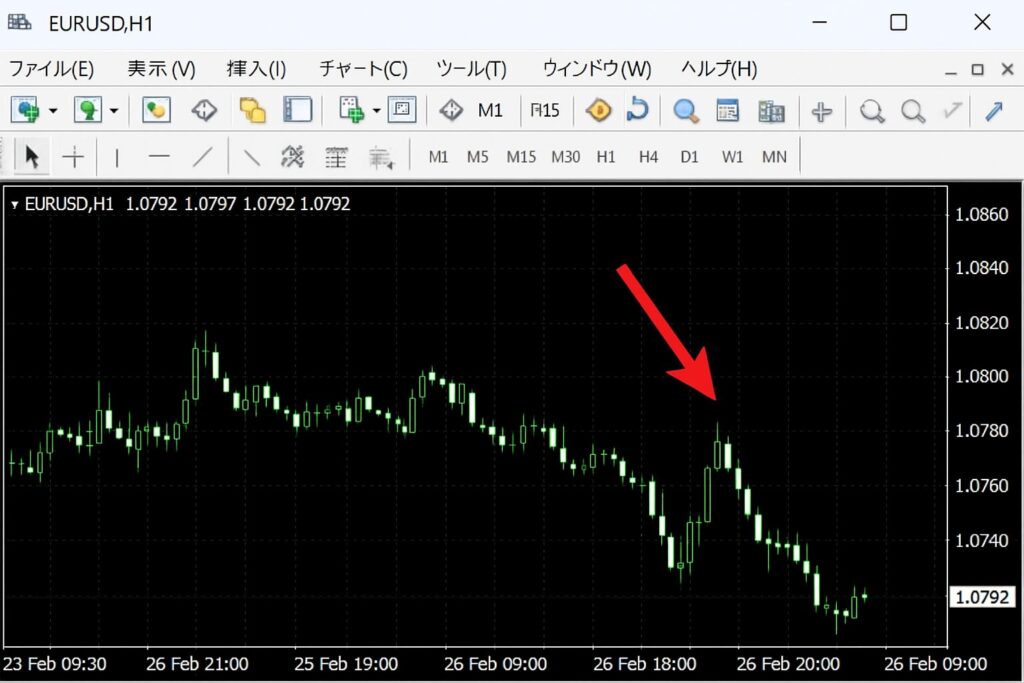The width and height of the screenshot is (1024, 683).
Task: Switch to the H4 timeframe
Action: (x=648, y=157)
